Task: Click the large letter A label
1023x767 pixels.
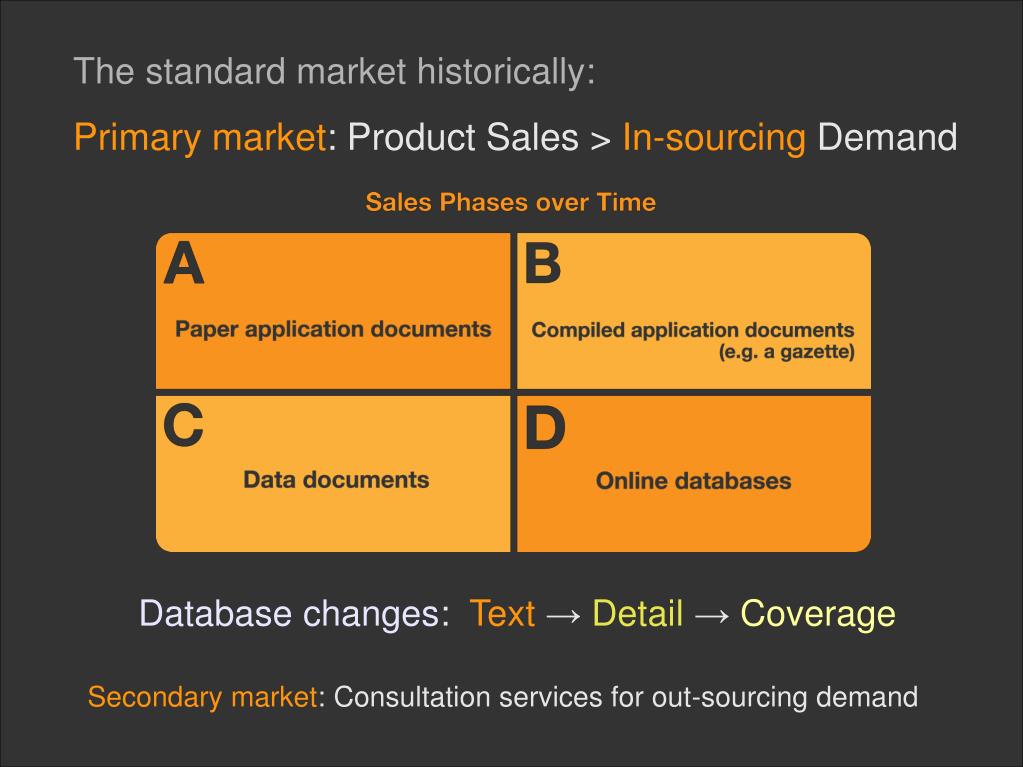Action: point(184,263)
